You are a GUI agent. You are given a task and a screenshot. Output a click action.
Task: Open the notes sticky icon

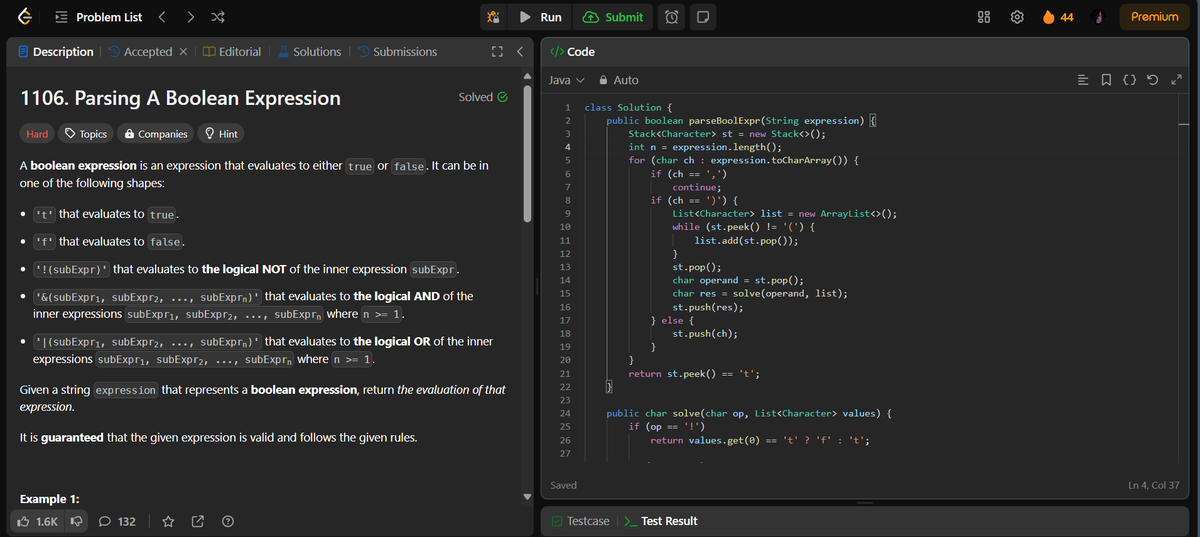click(x=702, y=17)
